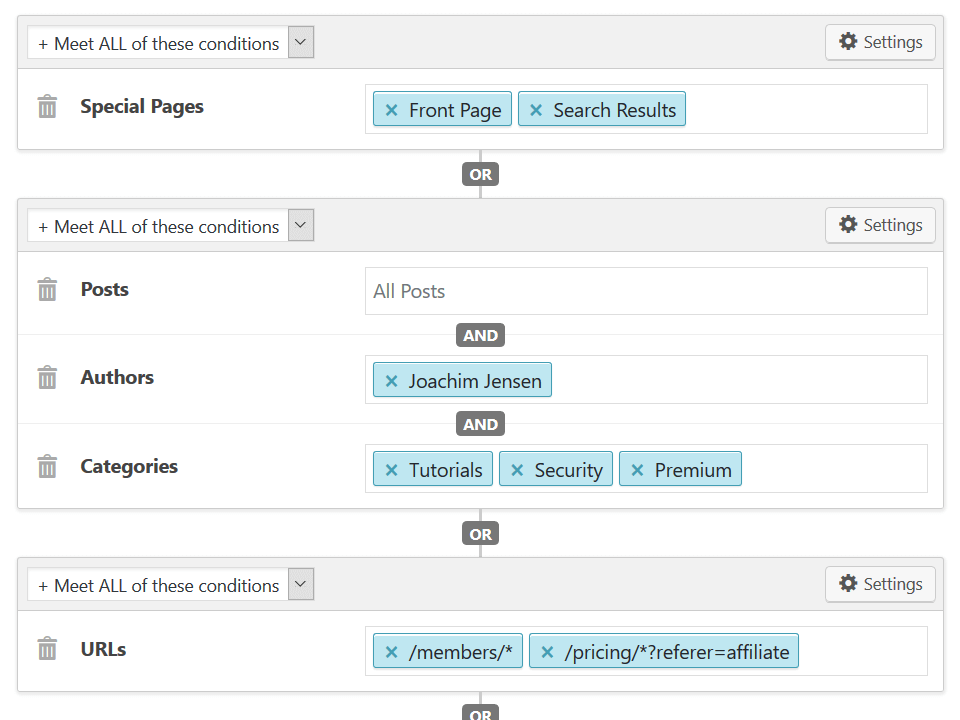
Task: Click the bottom Settings button
Action: [x=880, y=584]
